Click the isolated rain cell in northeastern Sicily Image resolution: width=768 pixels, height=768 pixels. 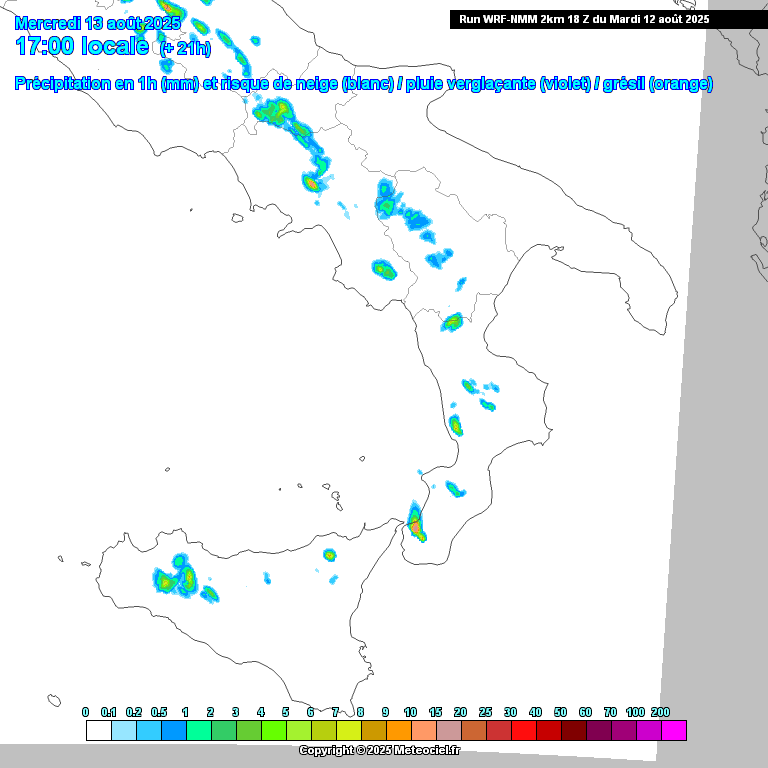point(330,555)
